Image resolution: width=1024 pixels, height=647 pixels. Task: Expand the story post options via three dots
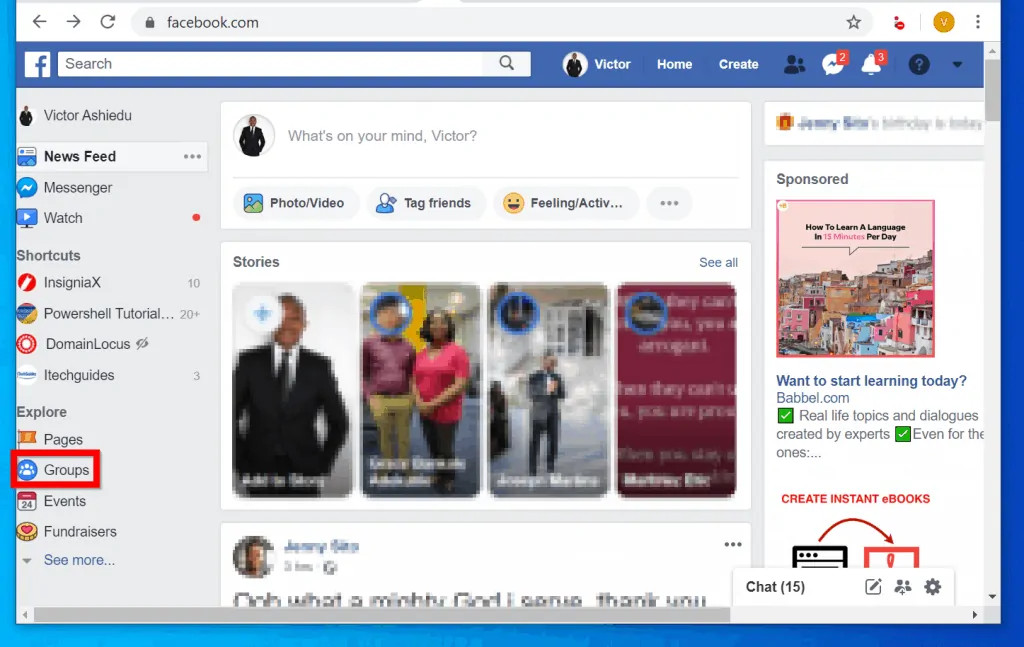732,542
